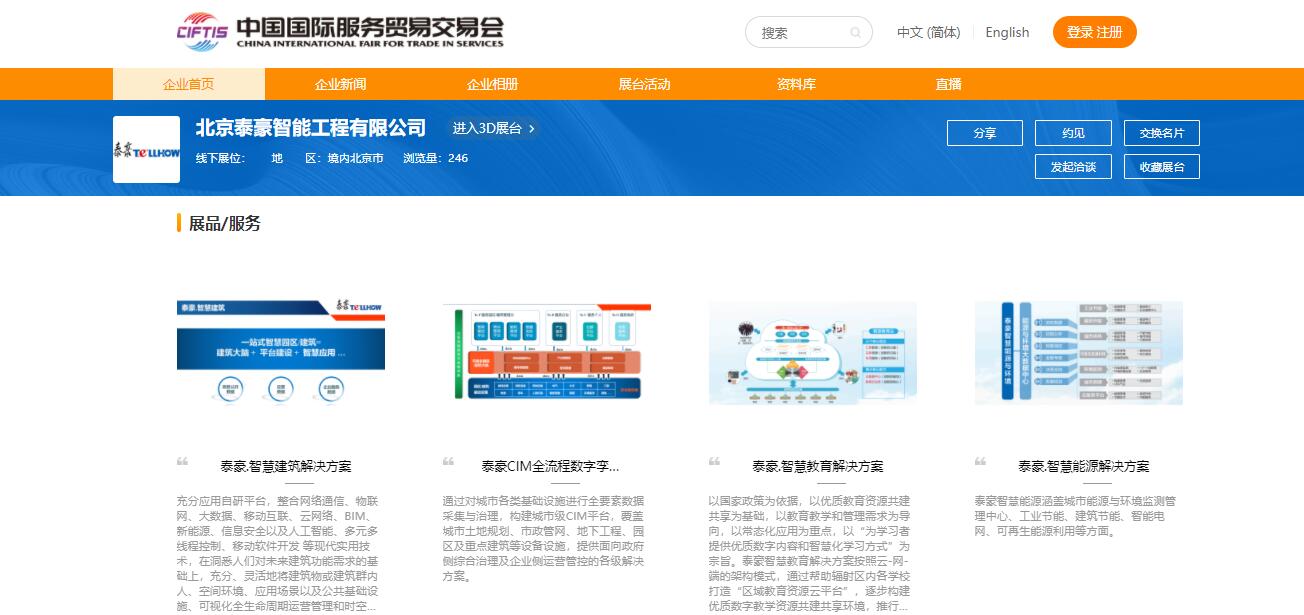Switch language to 中文 (简体)

(928, 32)
